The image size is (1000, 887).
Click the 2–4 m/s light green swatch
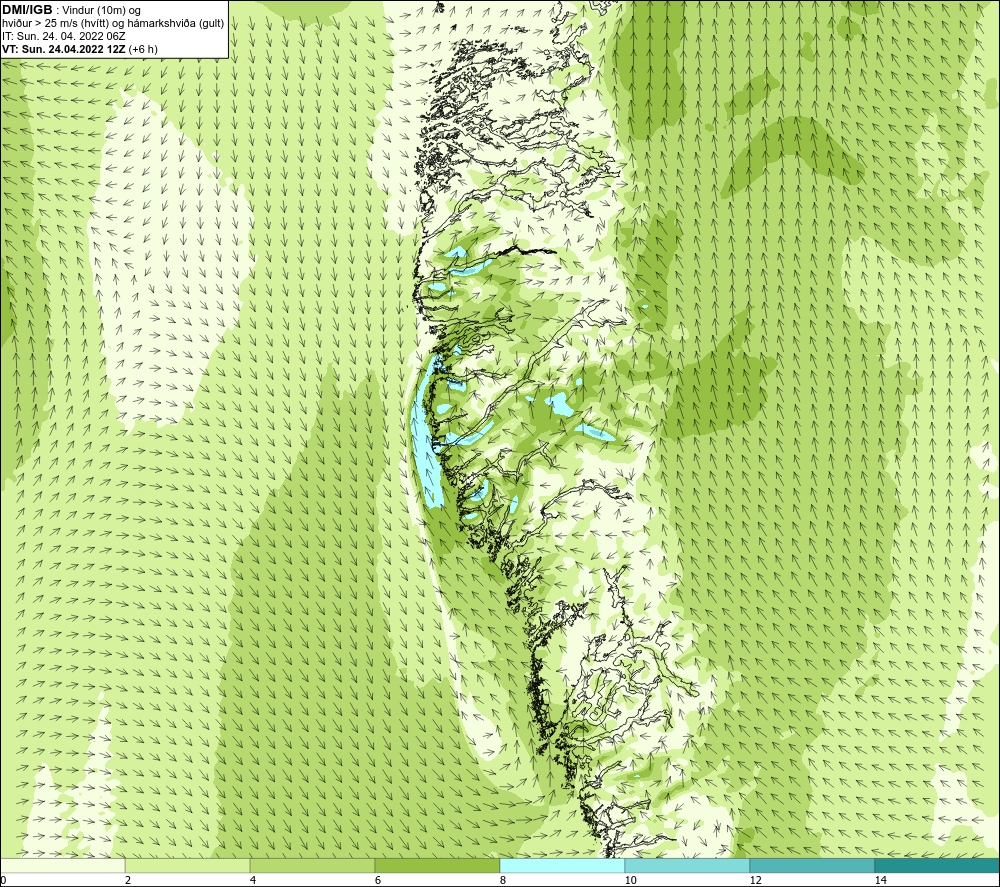(188, 865)
